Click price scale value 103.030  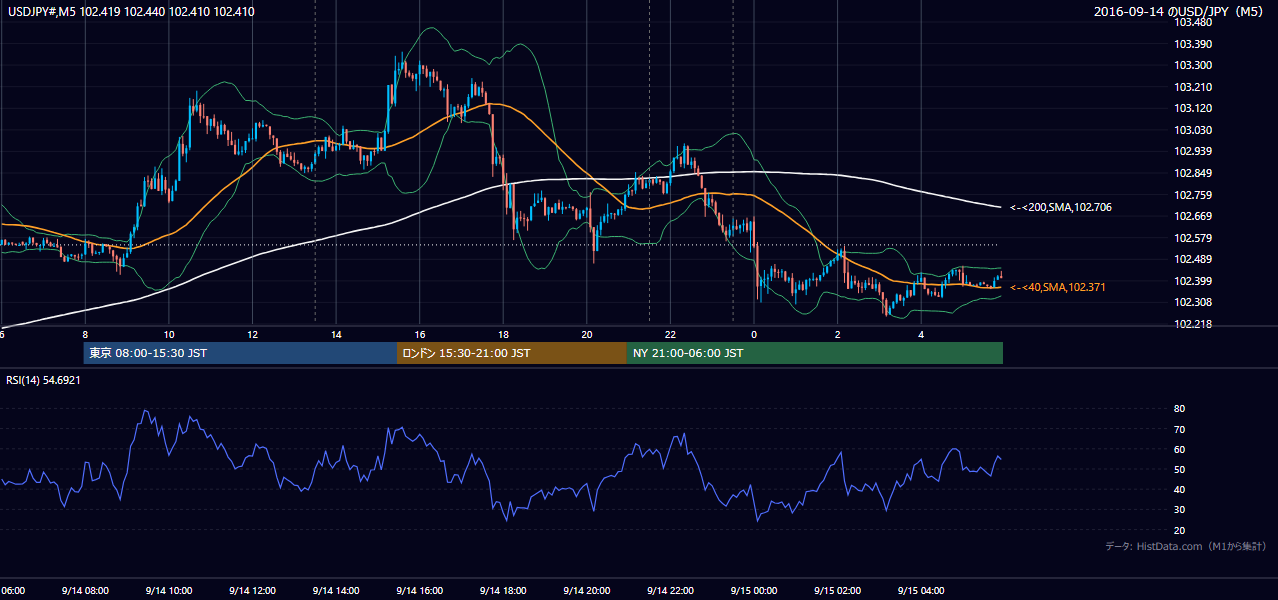(x=1192, y=130)
